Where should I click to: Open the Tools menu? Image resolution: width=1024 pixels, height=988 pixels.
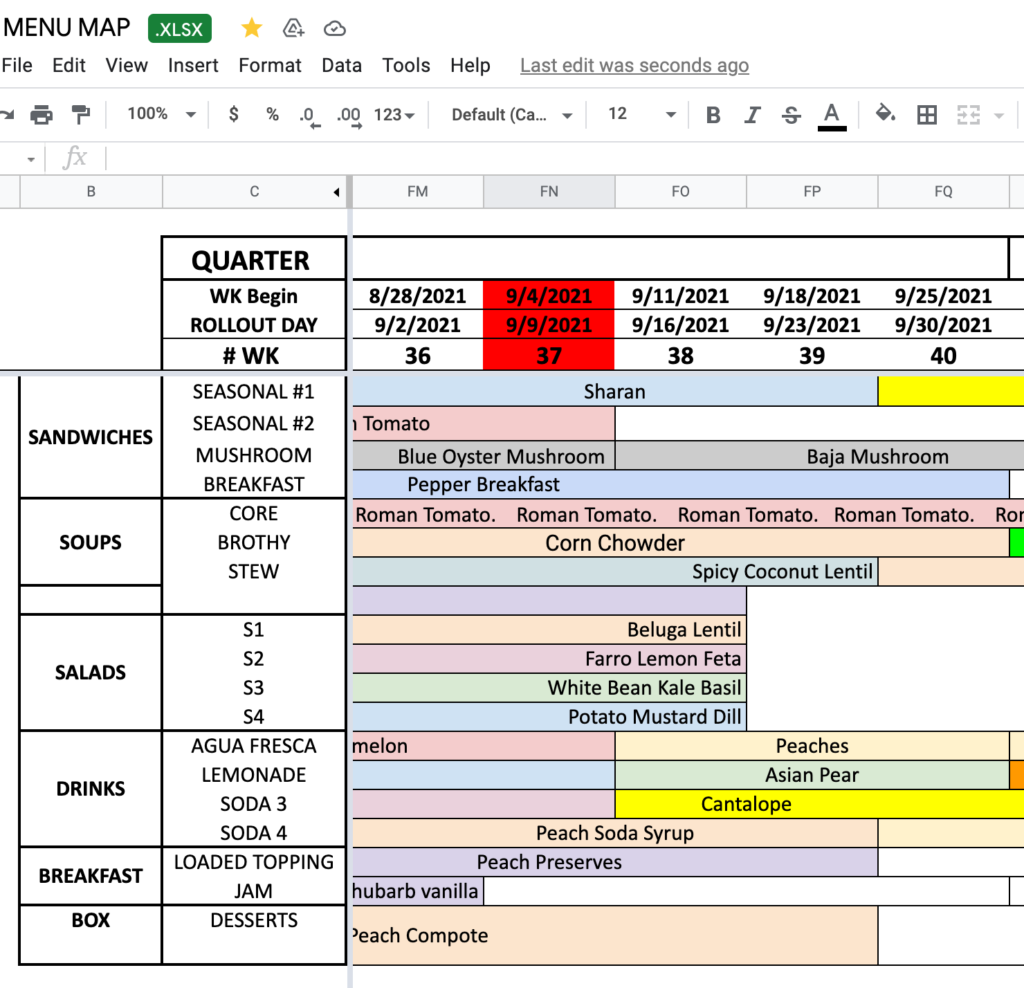click(406, 65)
